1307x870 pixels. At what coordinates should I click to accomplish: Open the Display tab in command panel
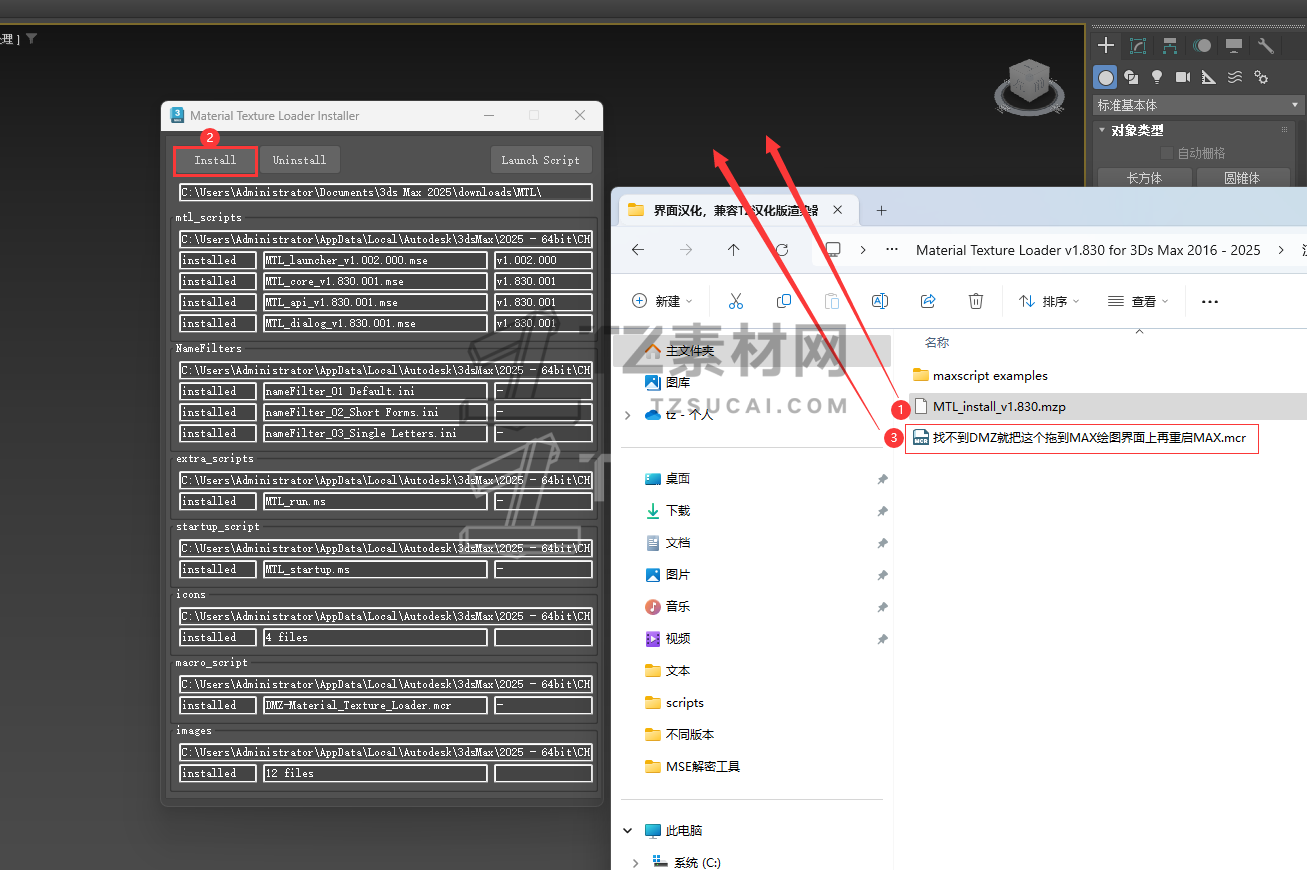click(x=1234, y=45)
